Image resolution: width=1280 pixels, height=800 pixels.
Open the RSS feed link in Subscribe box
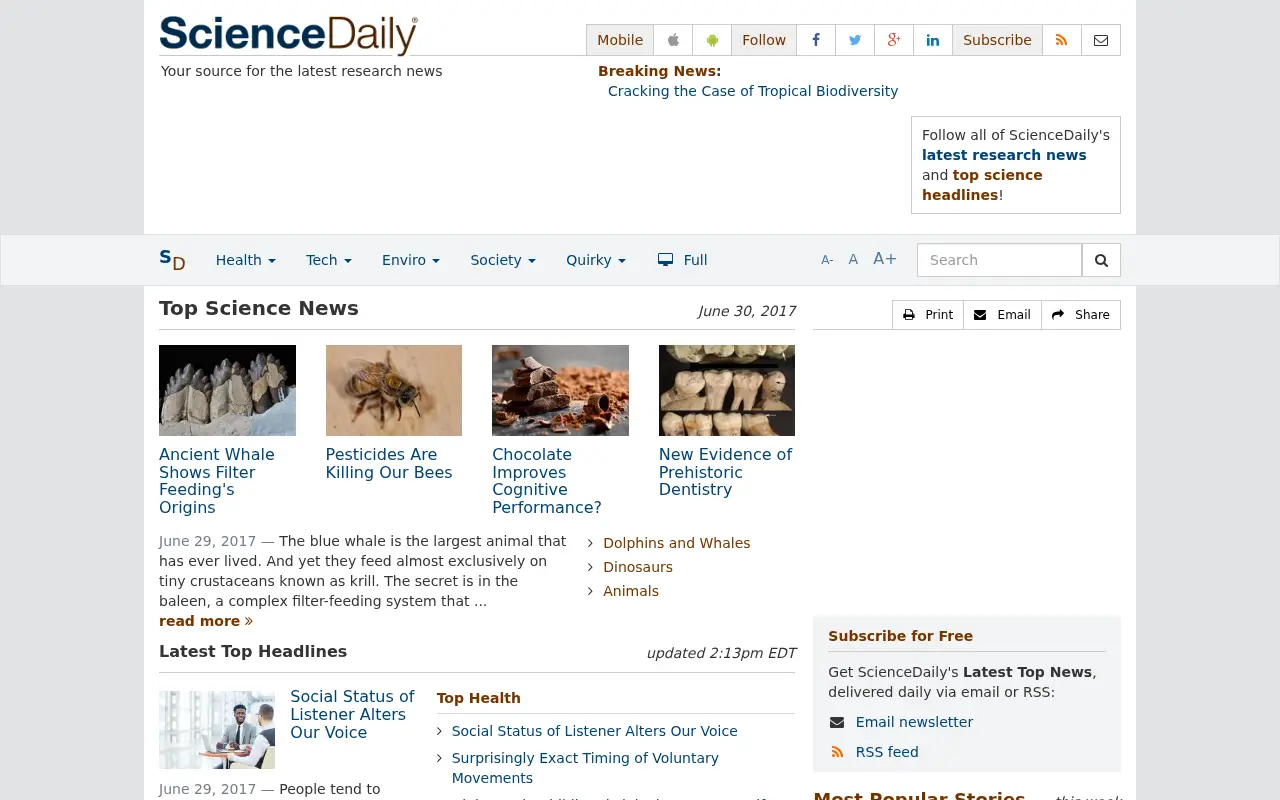coord(887,752)
